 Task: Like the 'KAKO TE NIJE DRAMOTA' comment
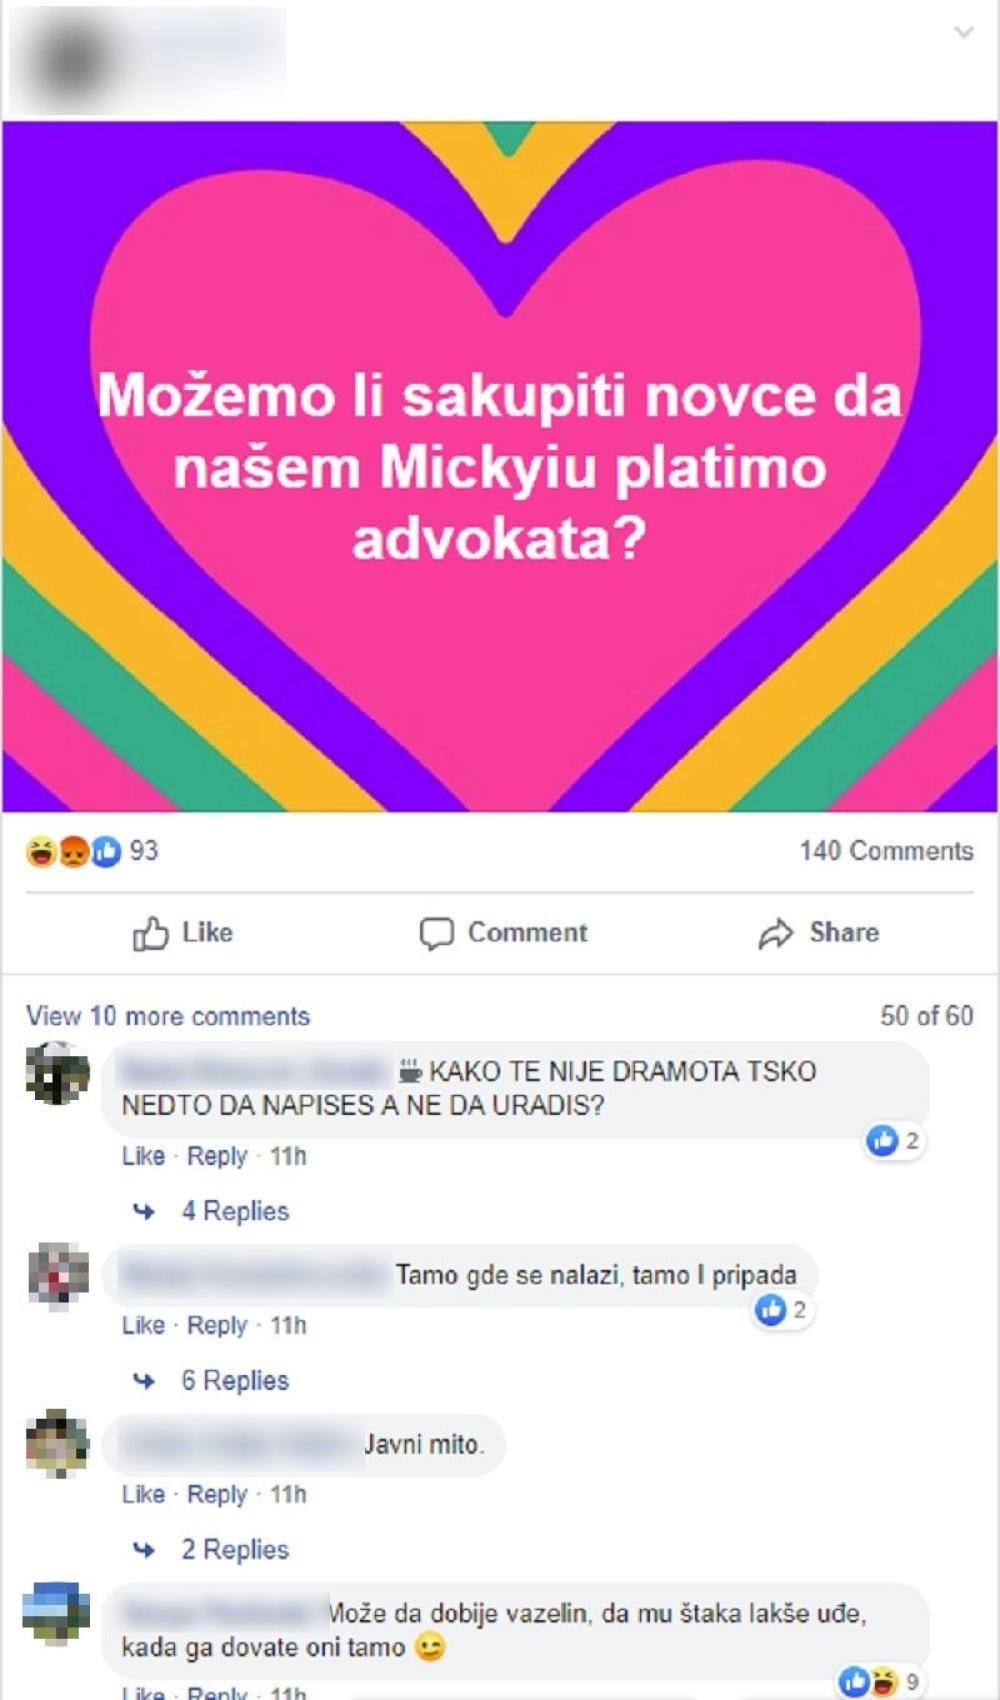point(143,1156)
